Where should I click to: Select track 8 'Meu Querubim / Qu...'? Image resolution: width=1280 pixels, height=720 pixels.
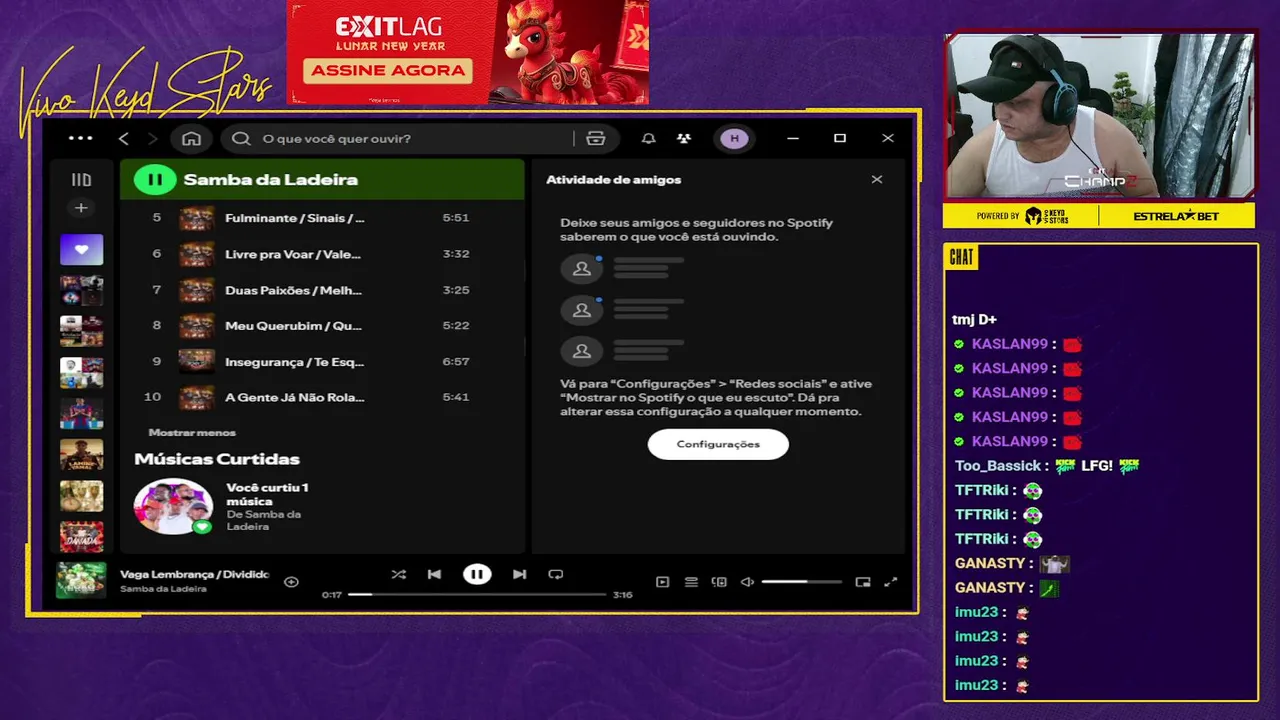[322, 325]
